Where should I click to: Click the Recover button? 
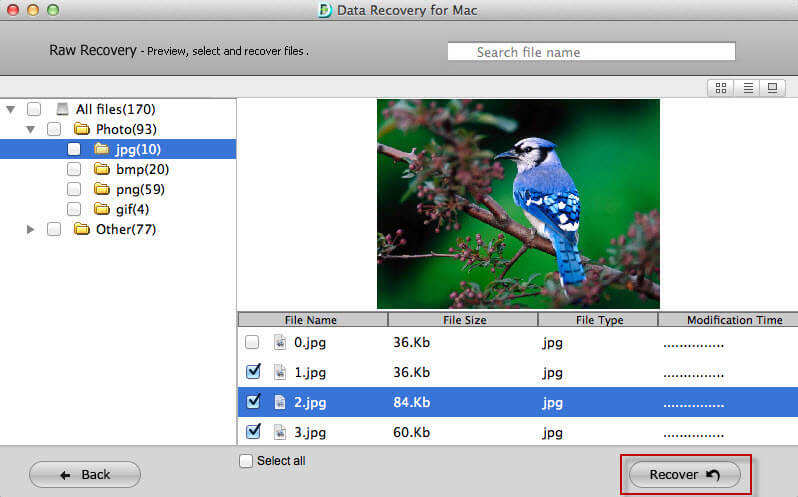tap(685, 475)
